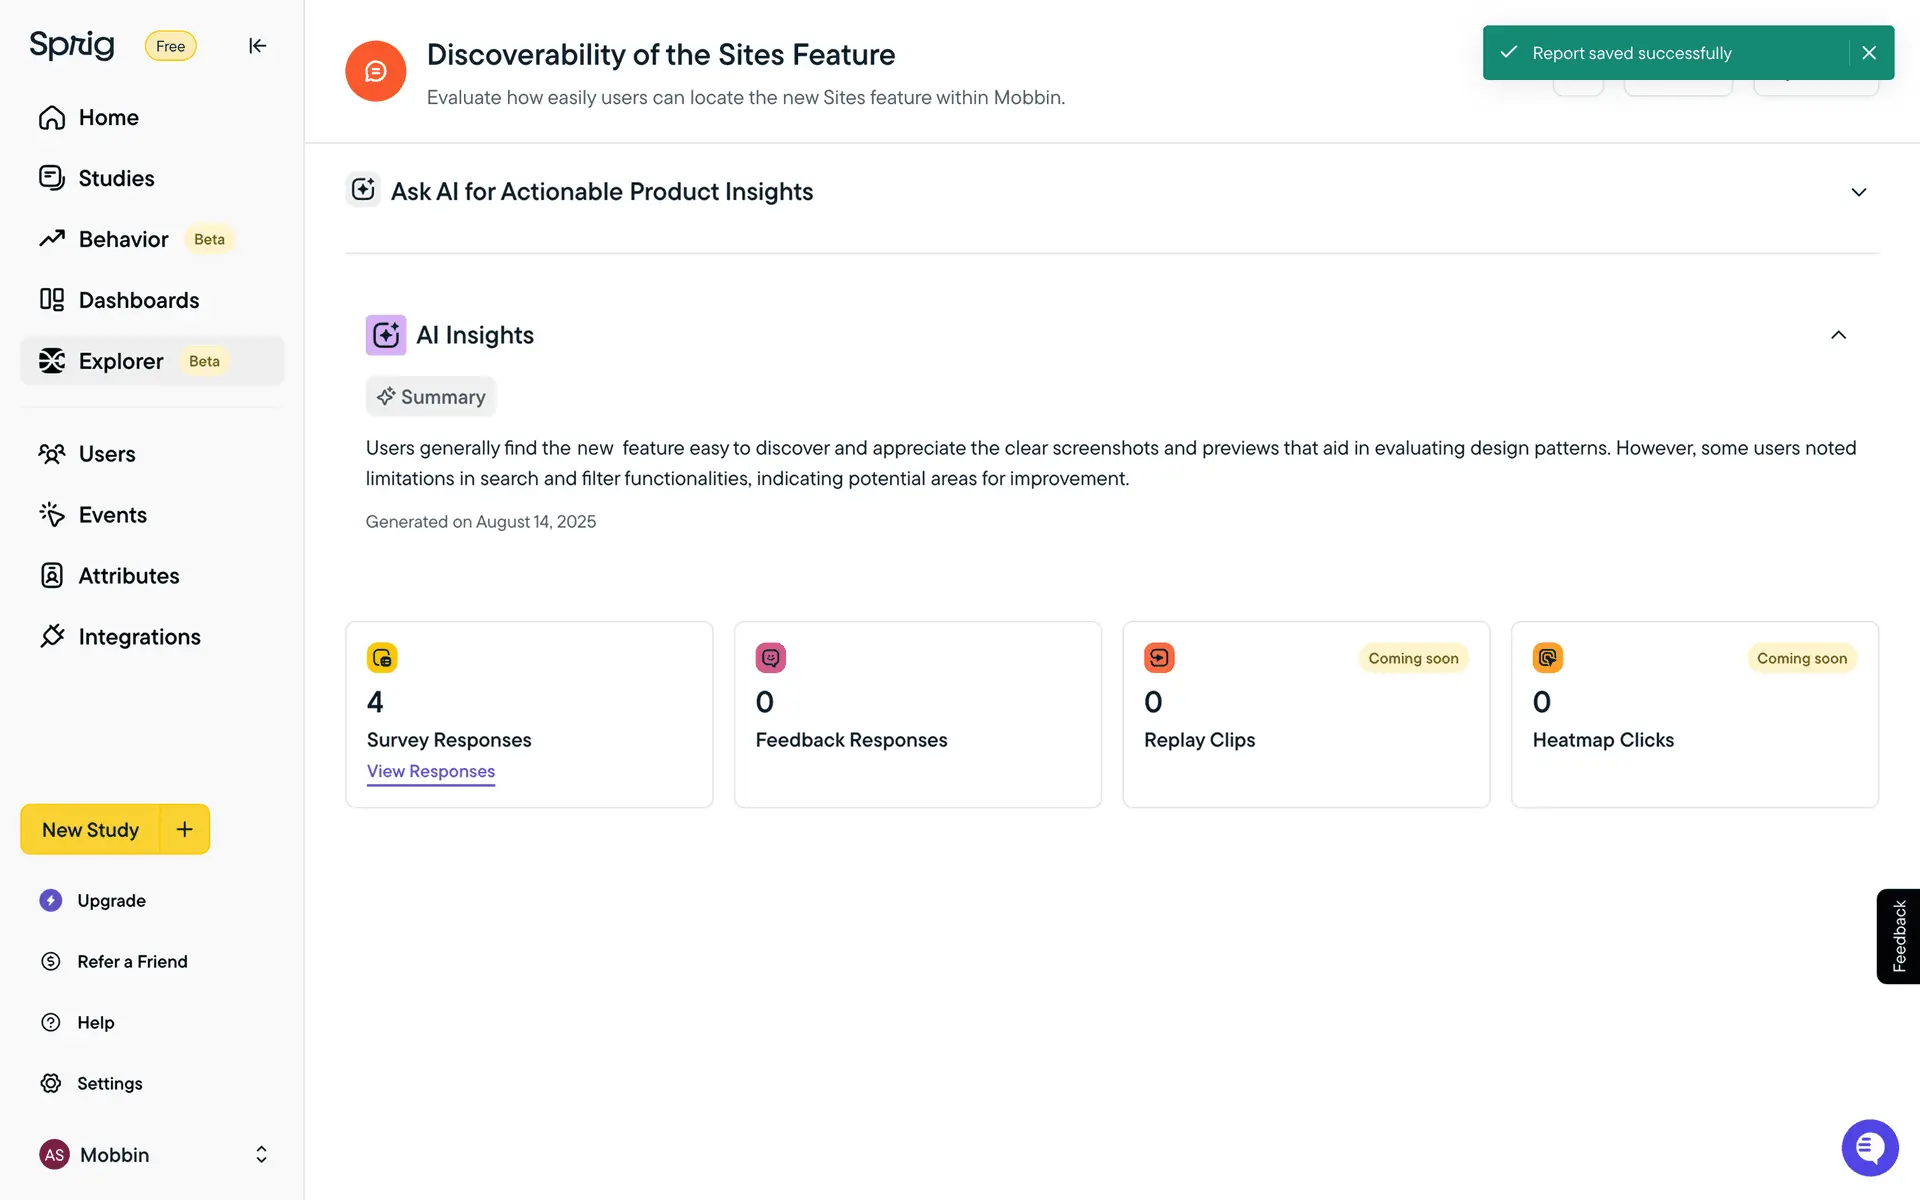Open the chat support bubble
The image size is (1920, 1200).
pyautogui.click(x=1869, y=1148)
